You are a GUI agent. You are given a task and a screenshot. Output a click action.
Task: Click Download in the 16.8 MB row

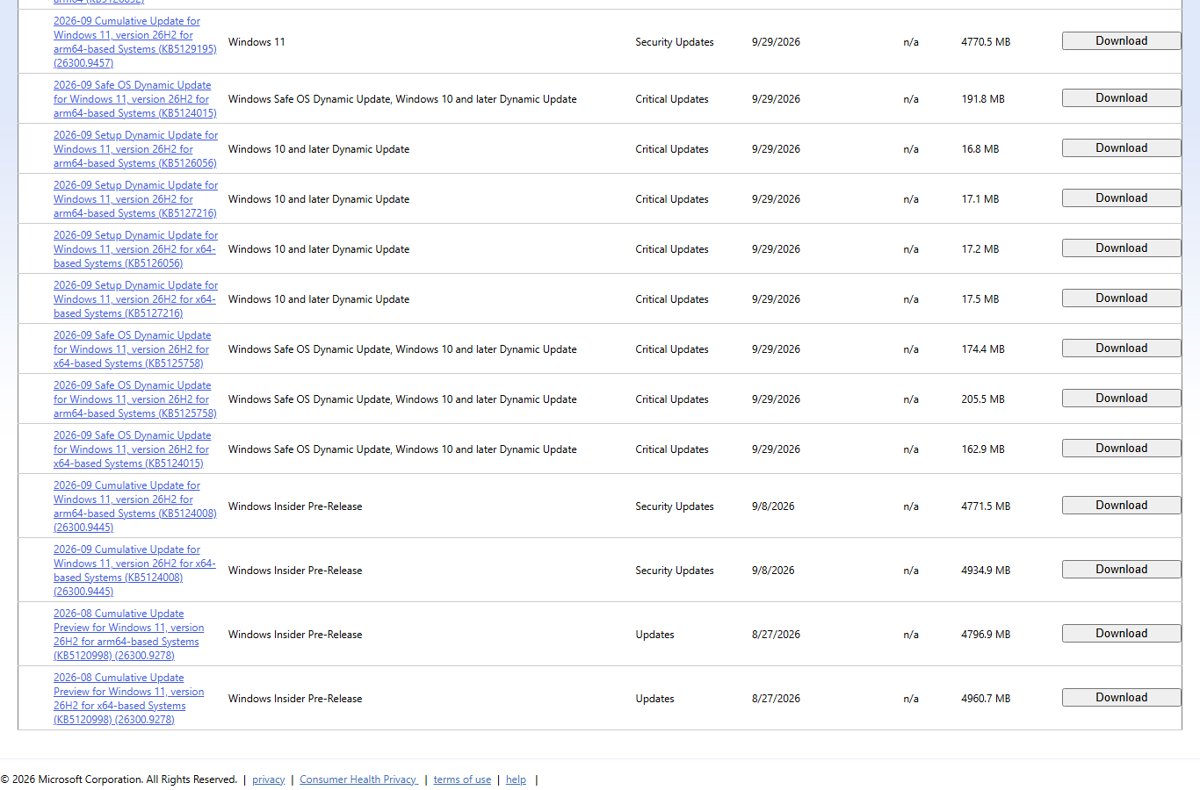coord(1121,148)
